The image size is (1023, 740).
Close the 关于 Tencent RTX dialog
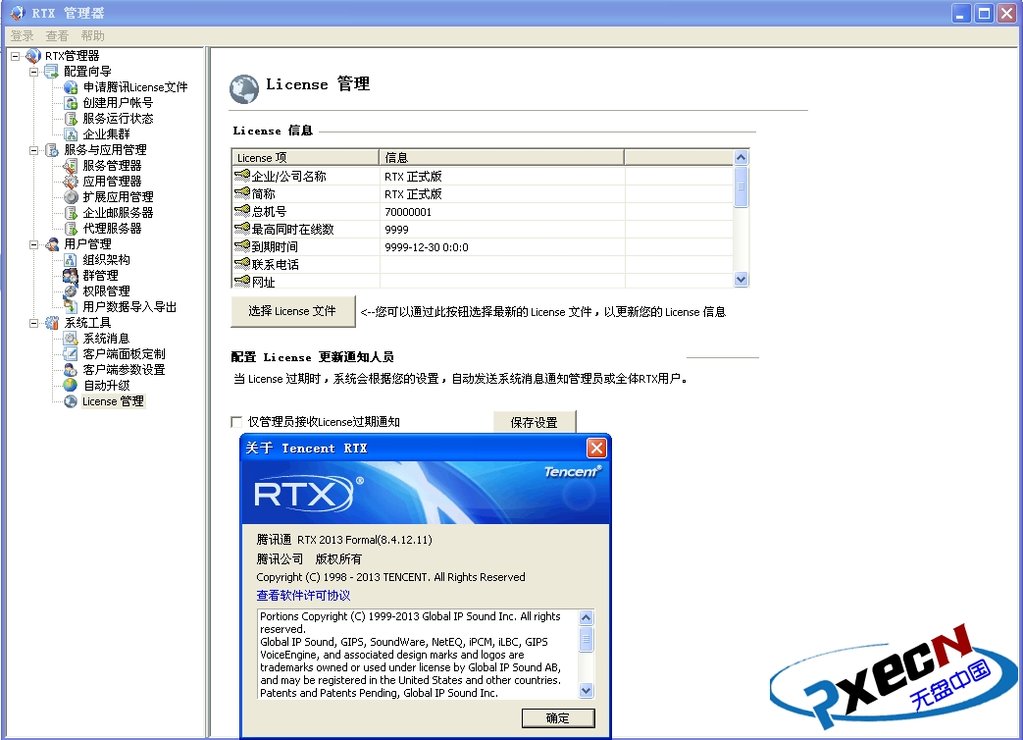coord(596,448)
